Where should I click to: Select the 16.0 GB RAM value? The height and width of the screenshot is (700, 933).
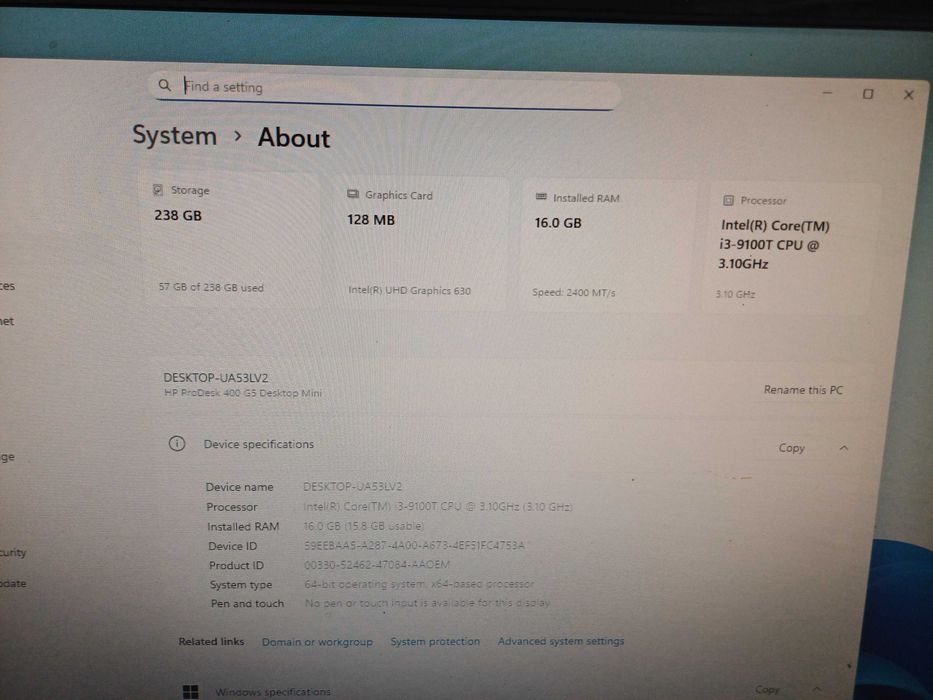558,223
